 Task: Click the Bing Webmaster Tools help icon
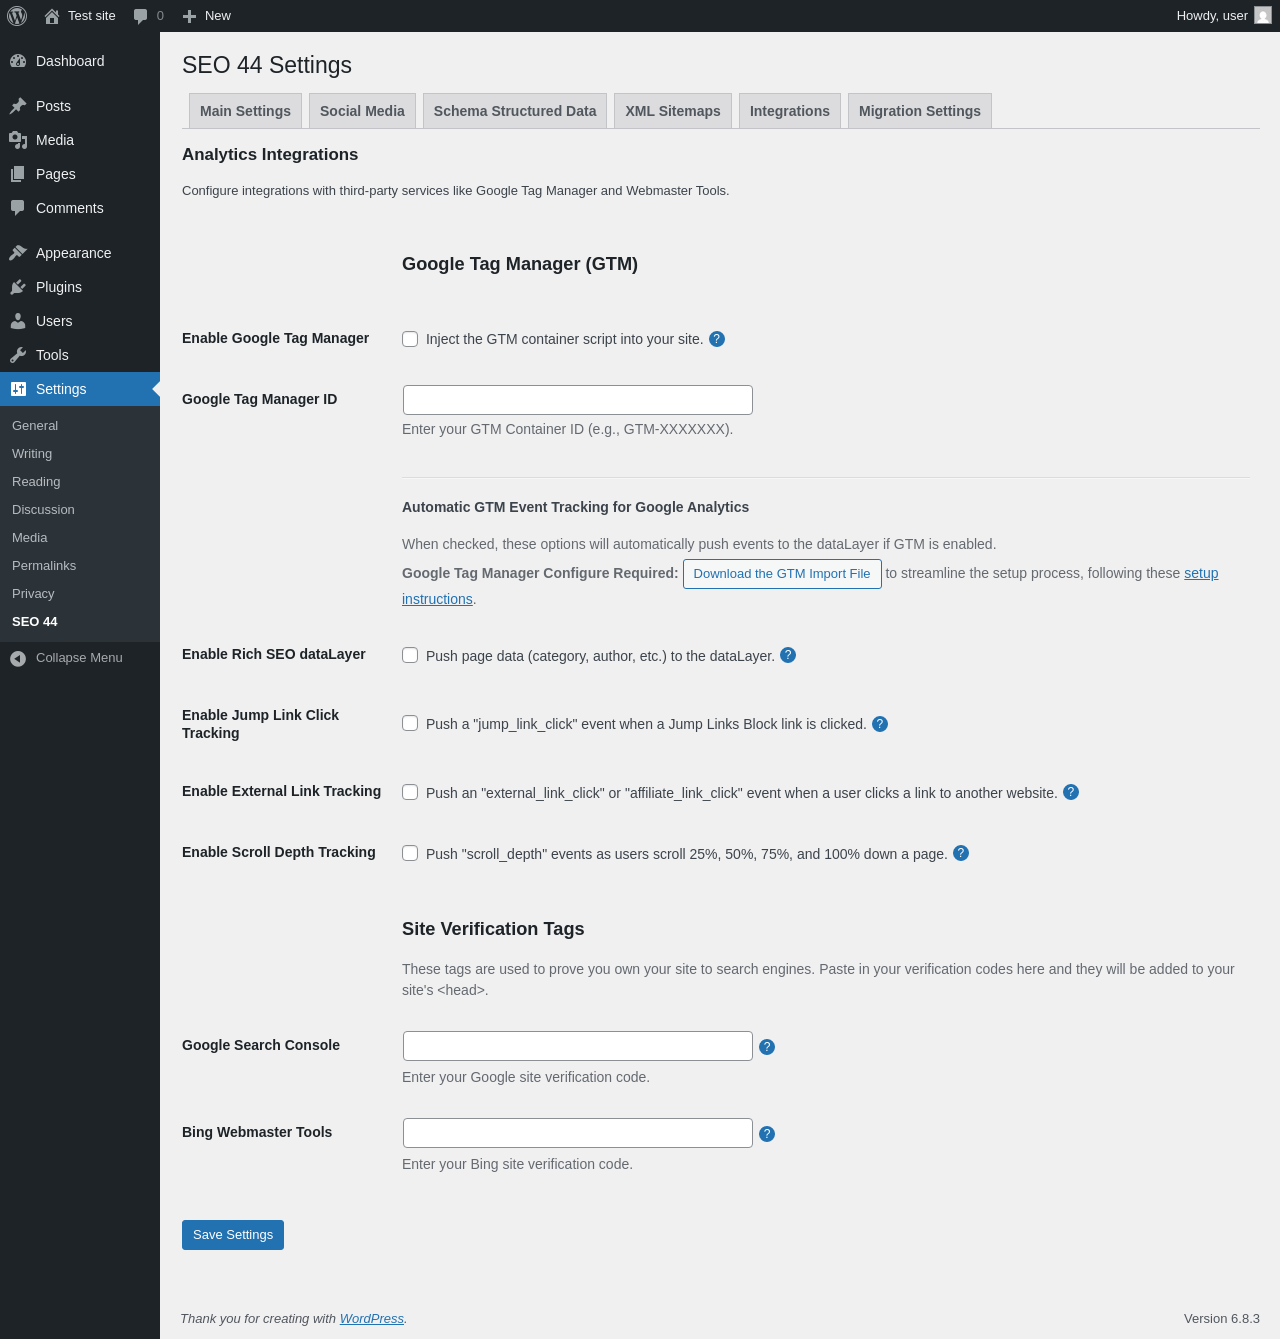(767, 1134)
